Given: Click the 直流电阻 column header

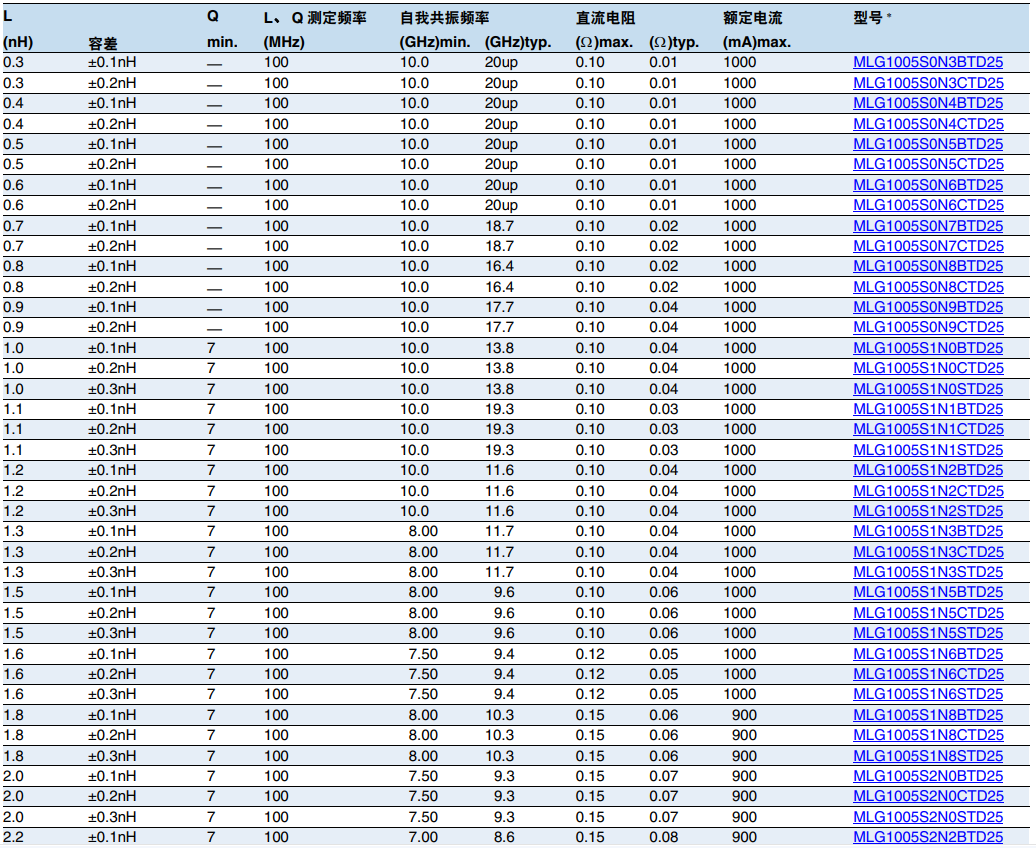Looking at the screenshot, I should (x=606, y=18).
